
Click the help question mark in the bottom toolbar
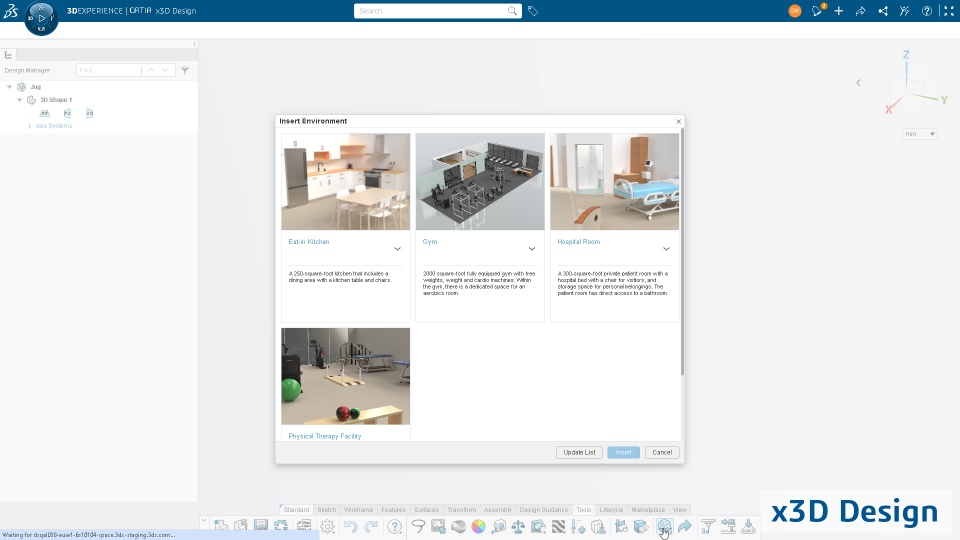[395, 527]
